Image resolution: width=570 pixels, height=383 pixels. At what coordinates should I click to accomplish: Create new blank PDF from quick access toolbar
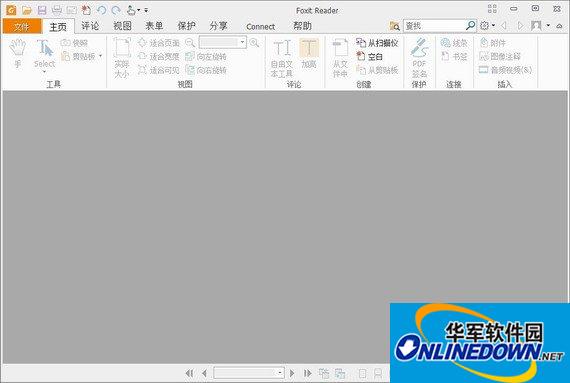tap(86, 10)
